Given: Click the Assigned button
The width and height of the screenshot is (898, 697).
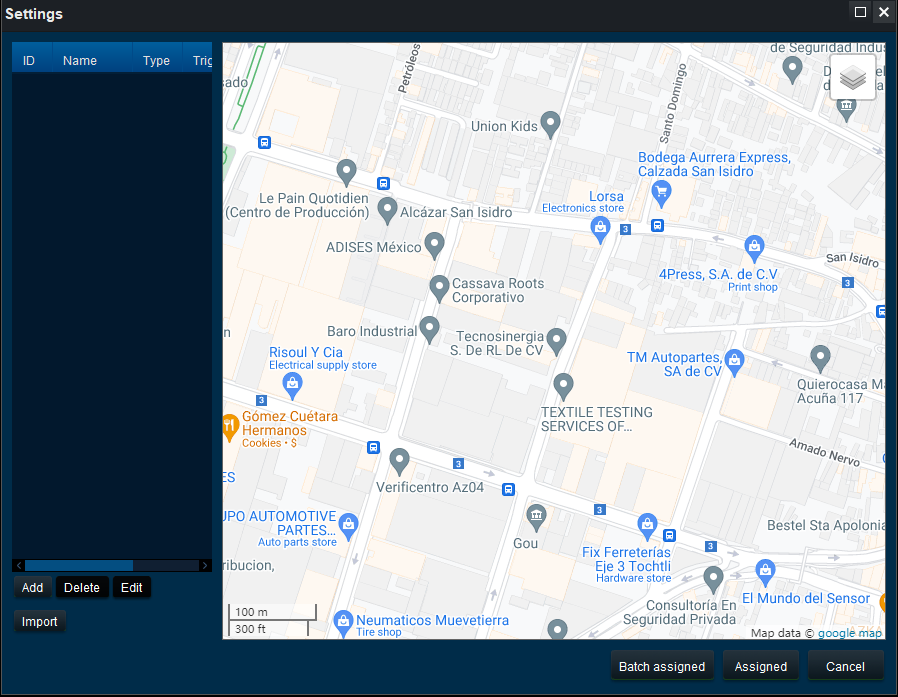Looking at the screenshot, I should (x=761, y=666).
